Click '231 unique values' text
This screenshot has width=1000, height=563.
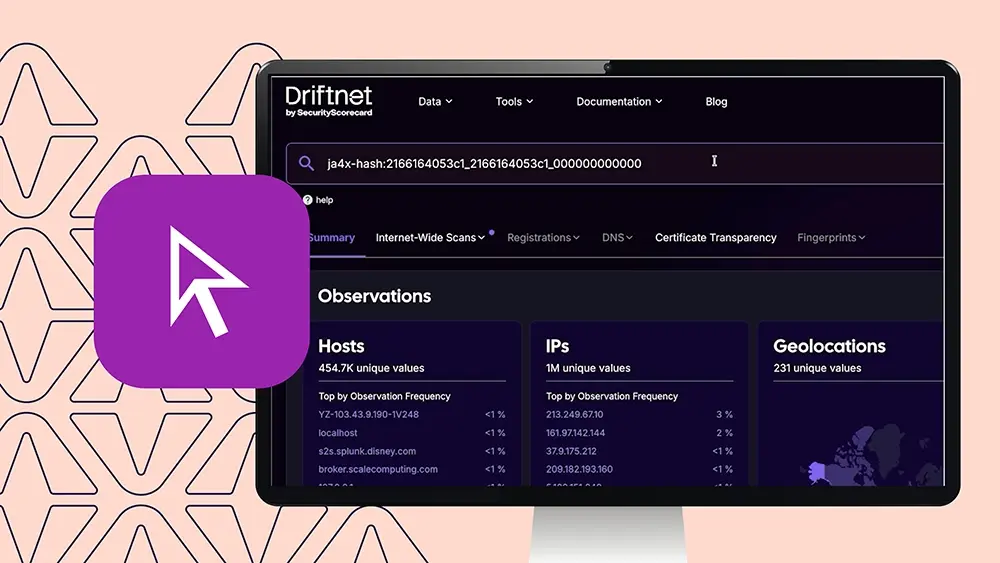pos(817,368)
